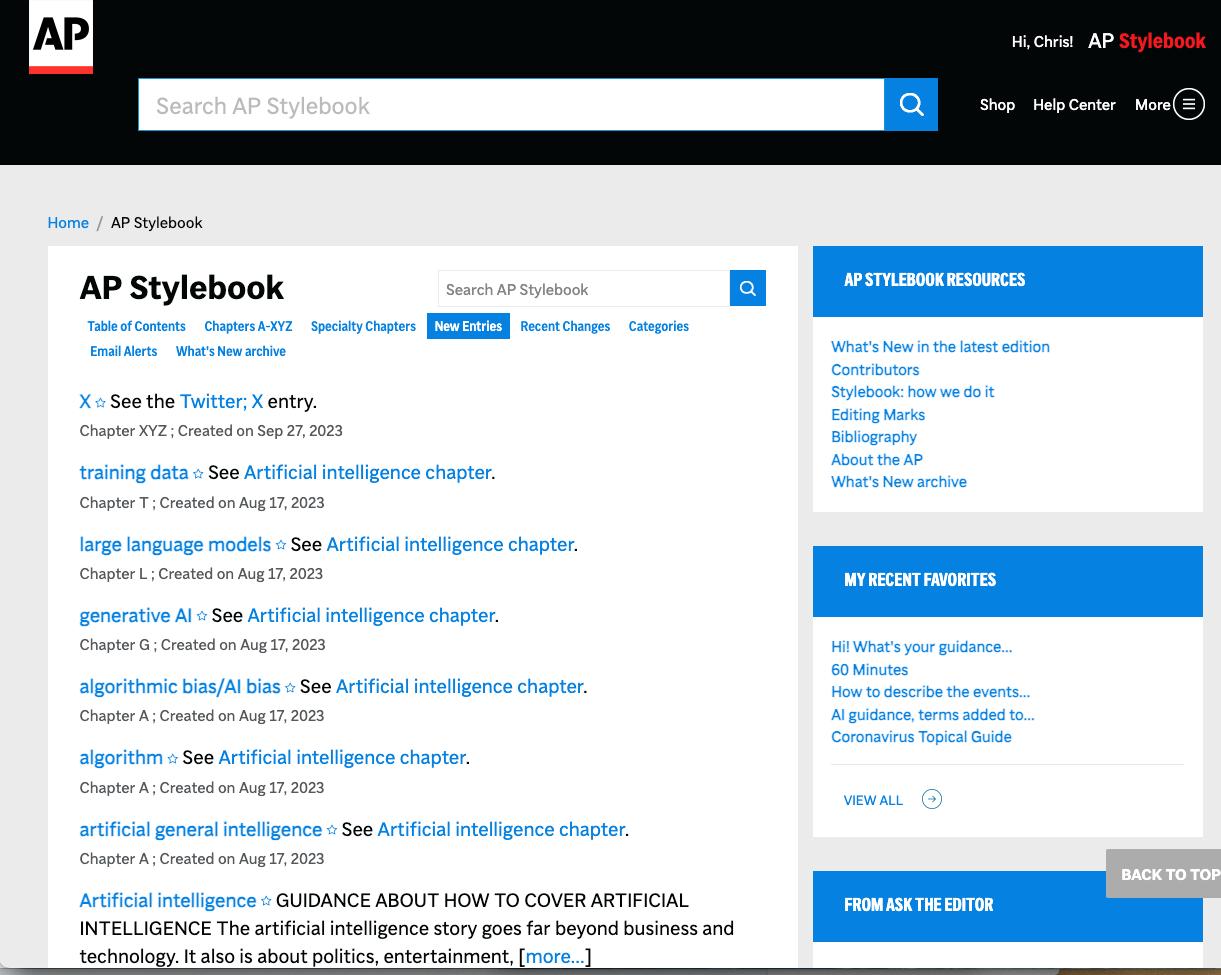Open the AI guidance, terms added to... favorite
The image size is (1221, 975).
933,714
